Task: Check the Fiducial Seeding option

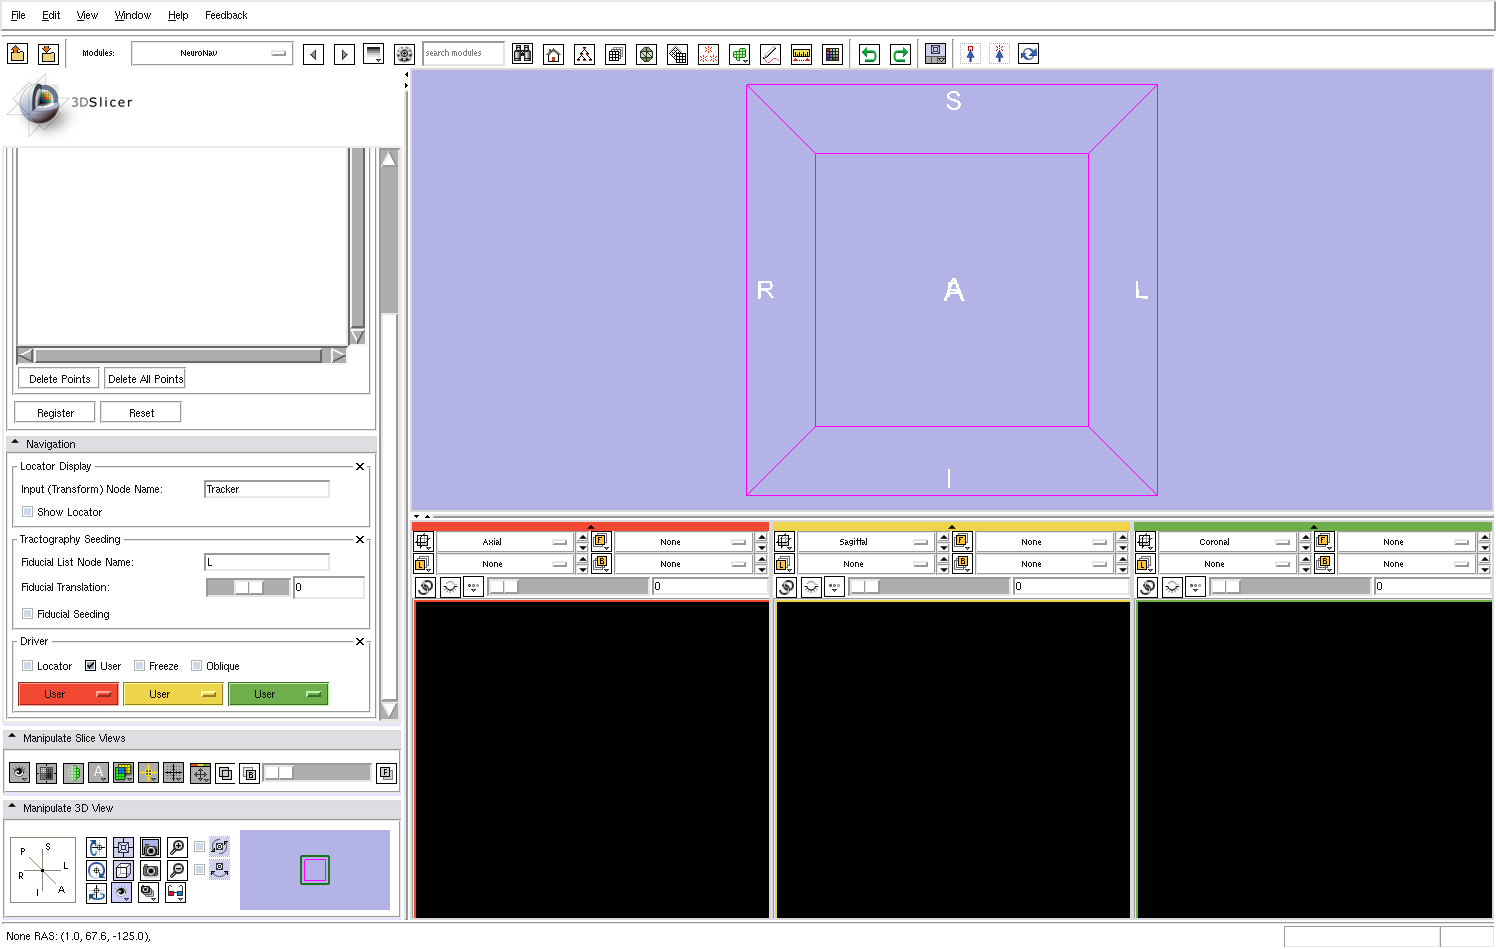Action: pyautogui.click(x=28, y=614)
